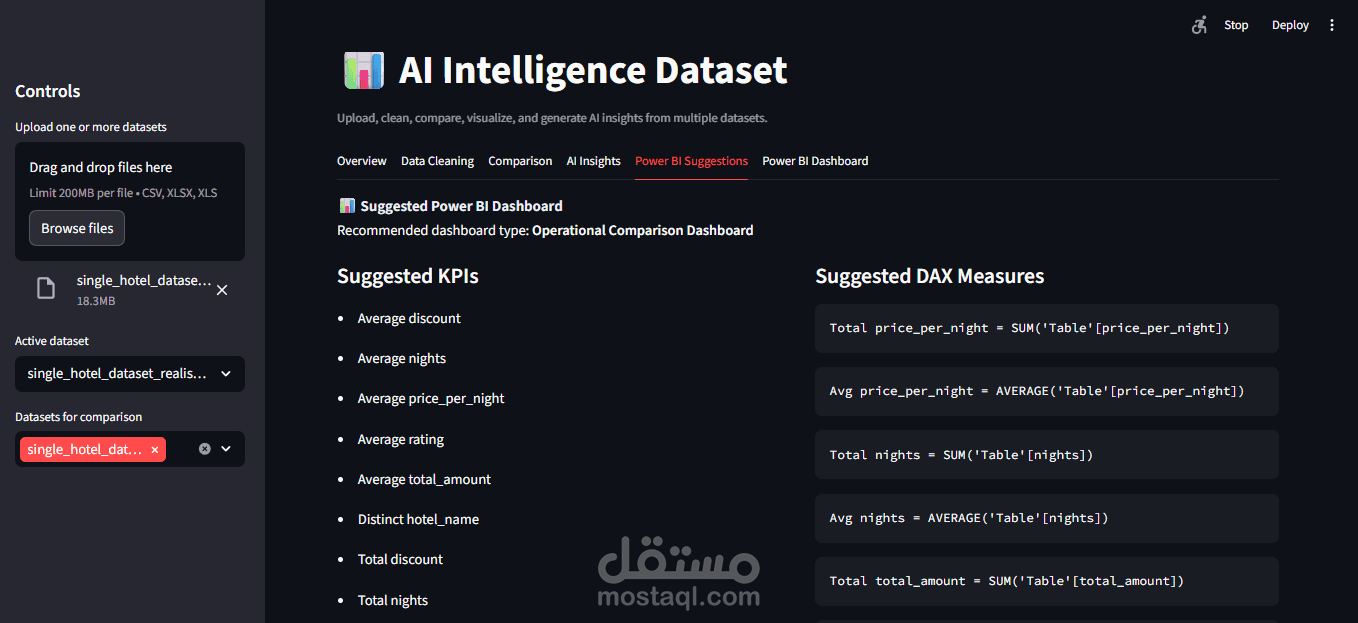This screenshot has height=623, width=1358.
Task: Click the Total nights DAX code block
Action: (x=1046, y=455)
